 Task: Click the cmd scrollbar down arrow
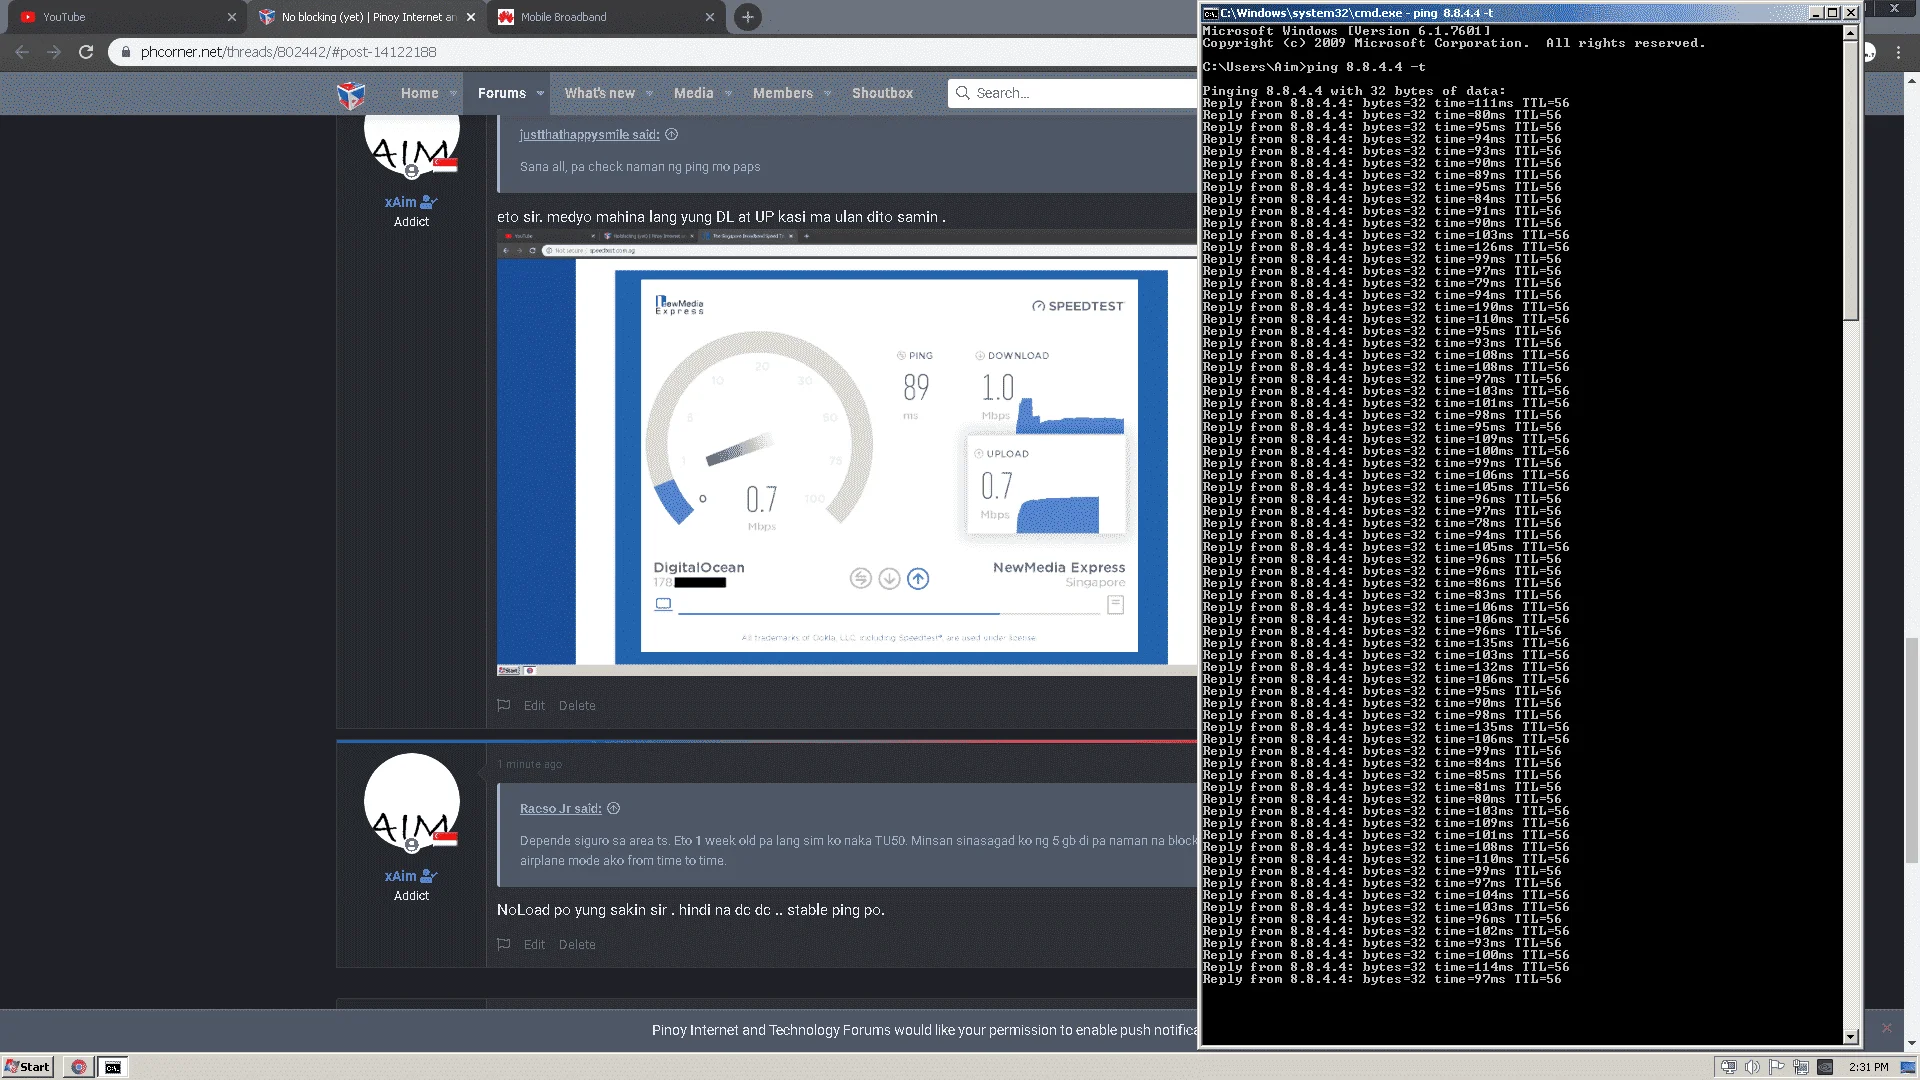[x=1850, y=1037]
